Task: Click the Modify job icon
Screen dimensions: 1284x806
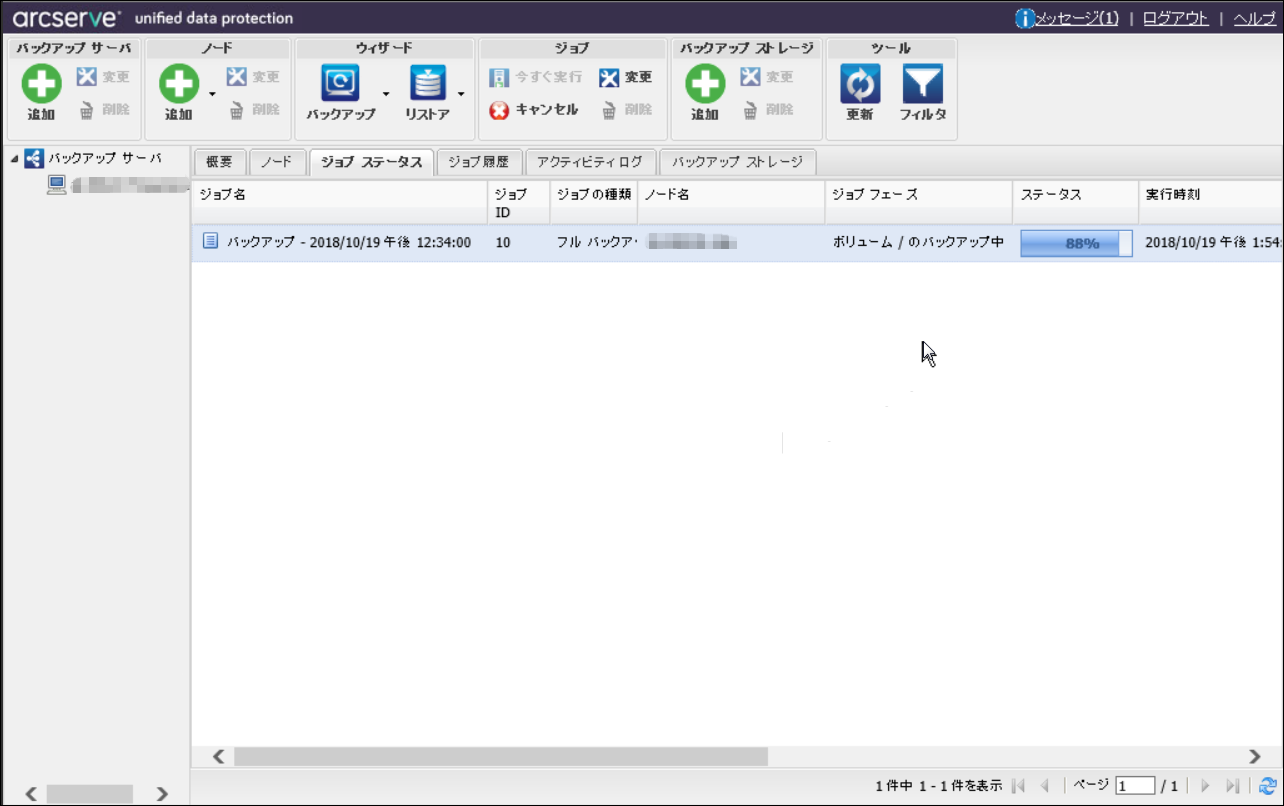Action: pyautogui.click(x=609, y=77)
